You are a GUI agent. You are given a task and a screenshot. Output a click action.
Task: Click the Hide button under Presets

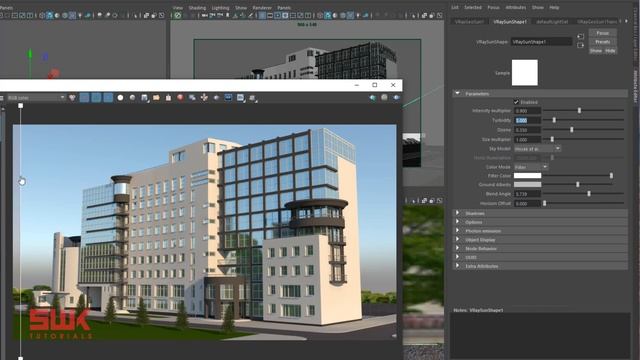click(x=610, y=51)
